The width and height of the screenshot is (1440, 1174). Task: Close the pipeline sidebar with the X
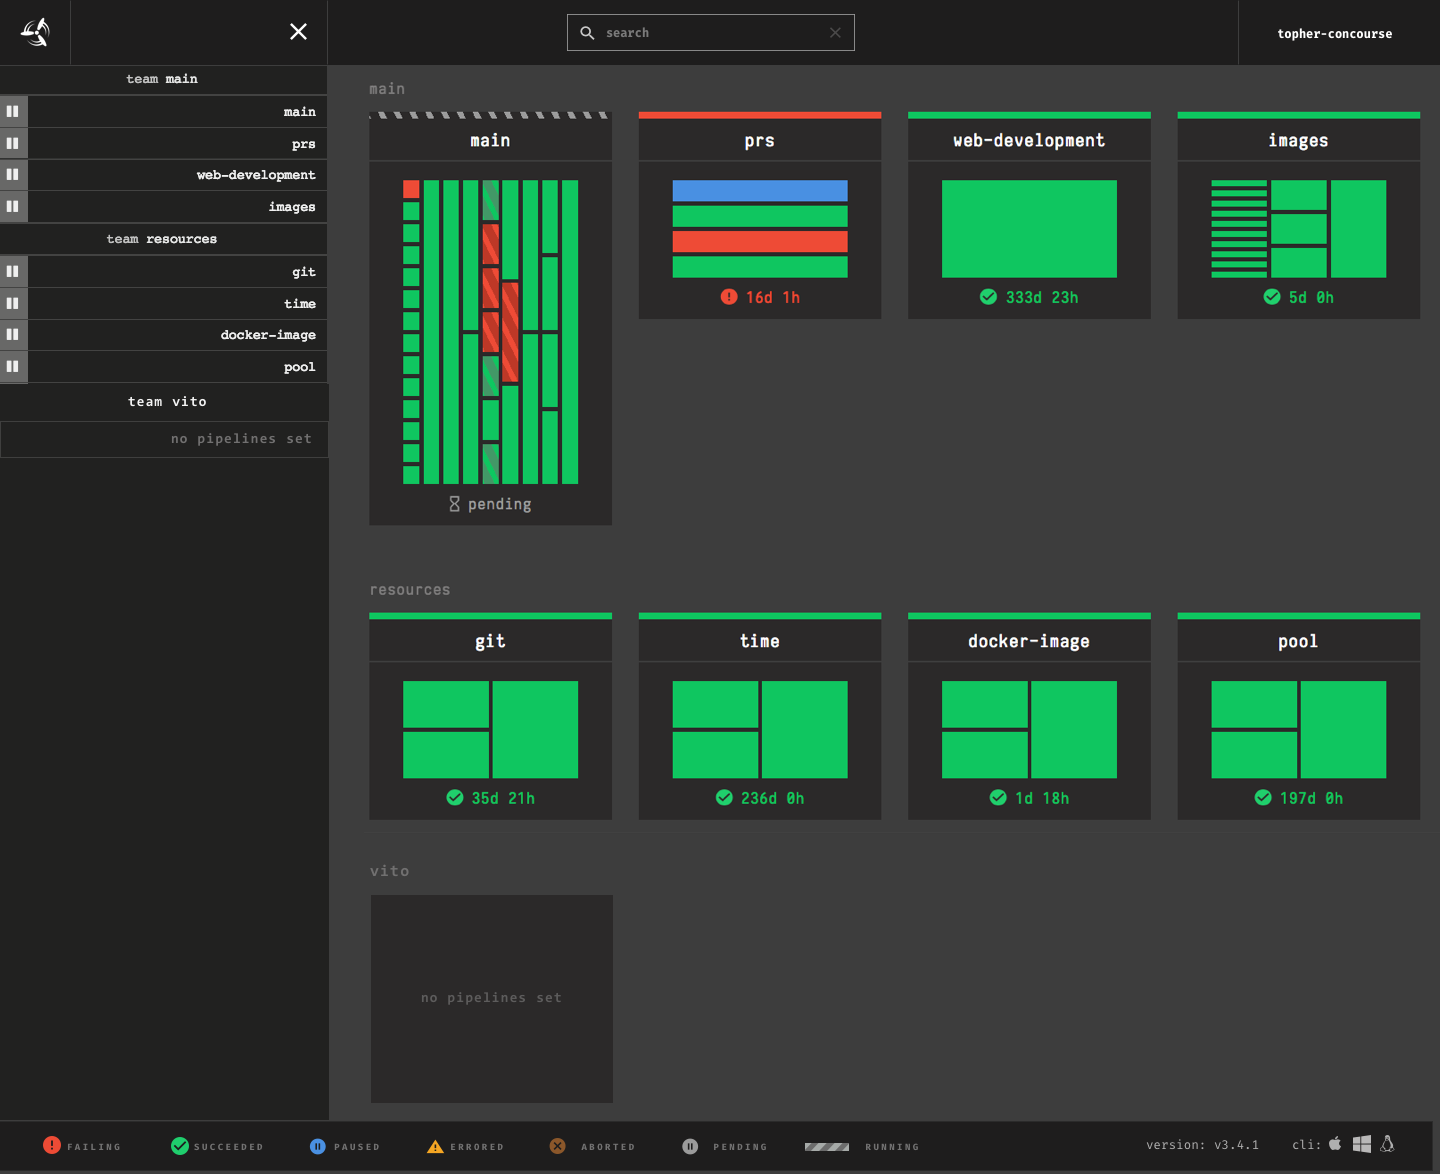pyautogui.click(x=298, y=31)
